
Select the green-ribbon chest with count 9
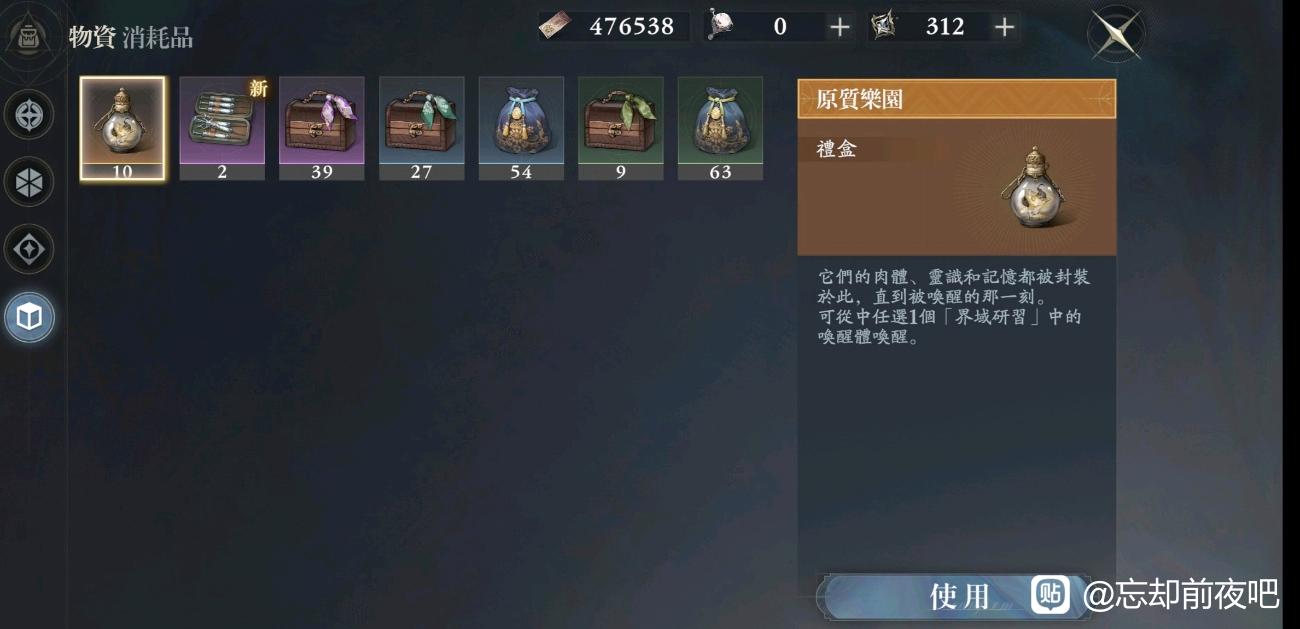(621, 128)
